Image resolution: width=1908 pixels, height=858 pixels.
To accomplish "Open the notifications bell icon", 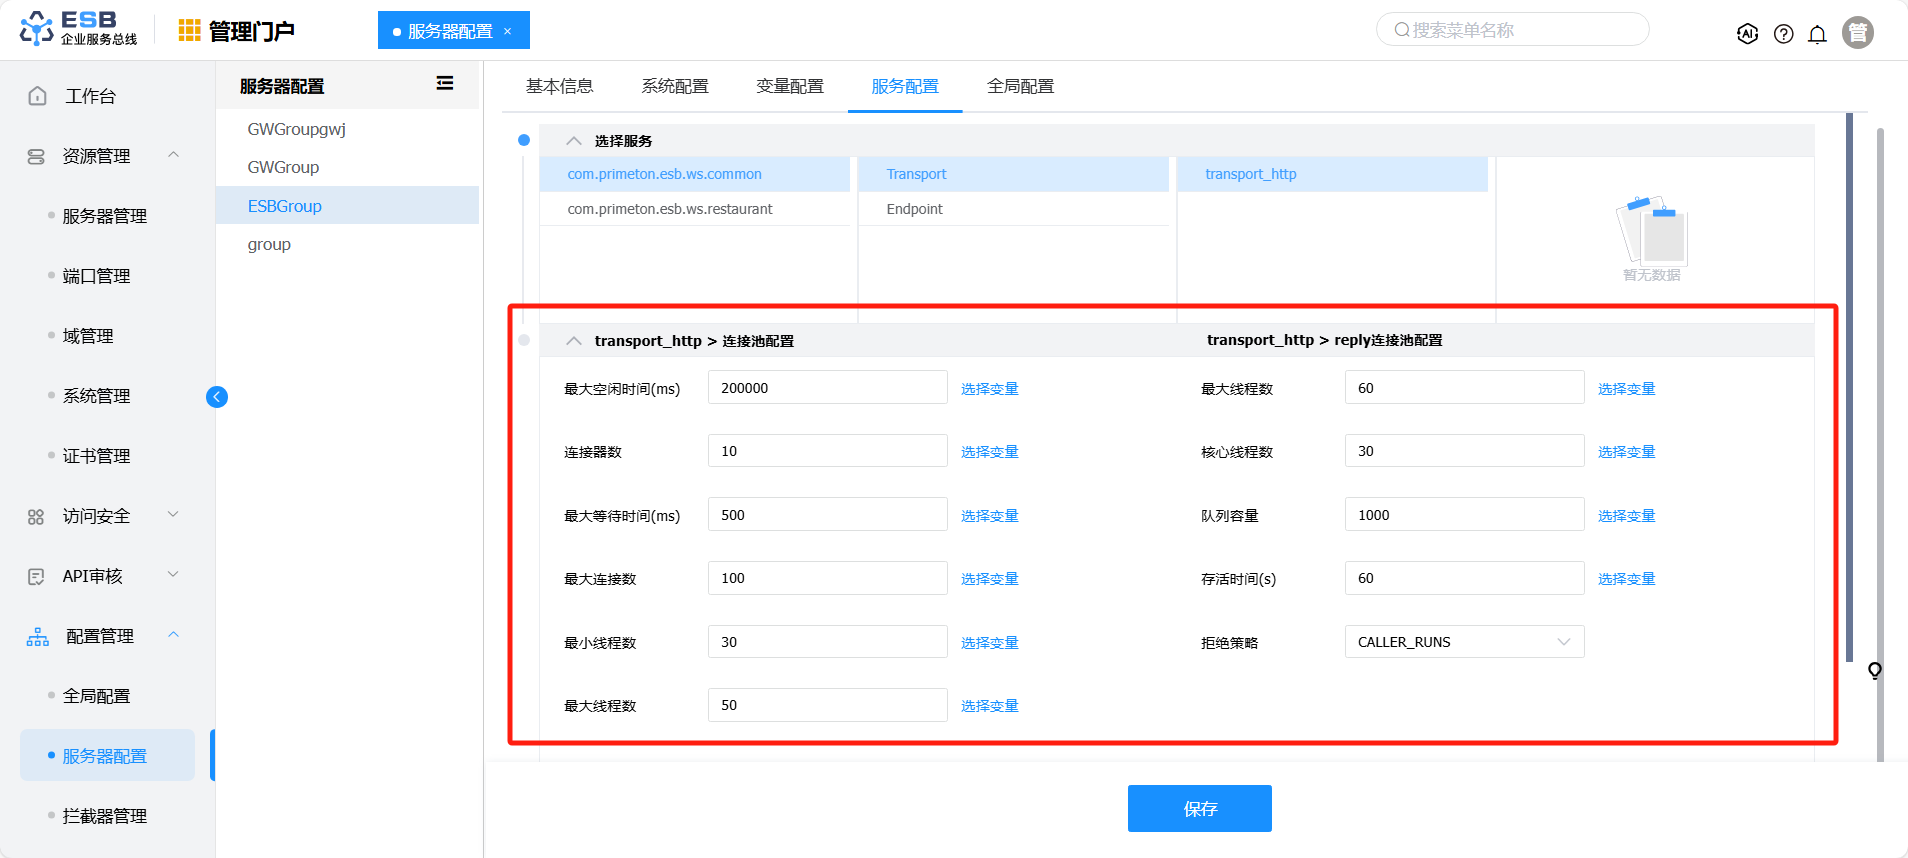I will coord(1817,34).
